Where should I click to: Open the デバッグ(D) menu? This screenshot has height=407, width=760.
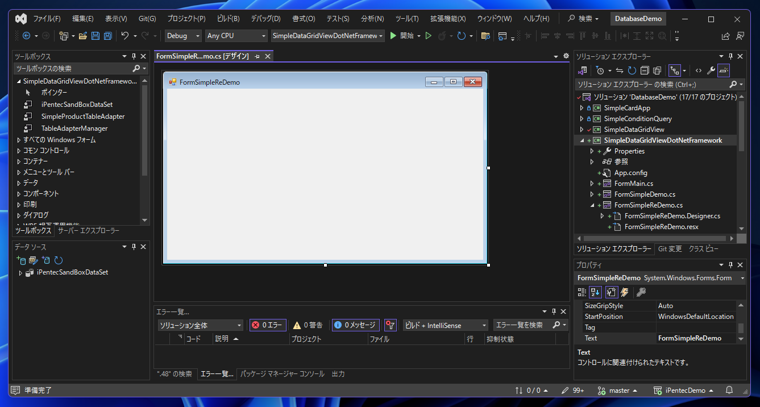[265, 19]
